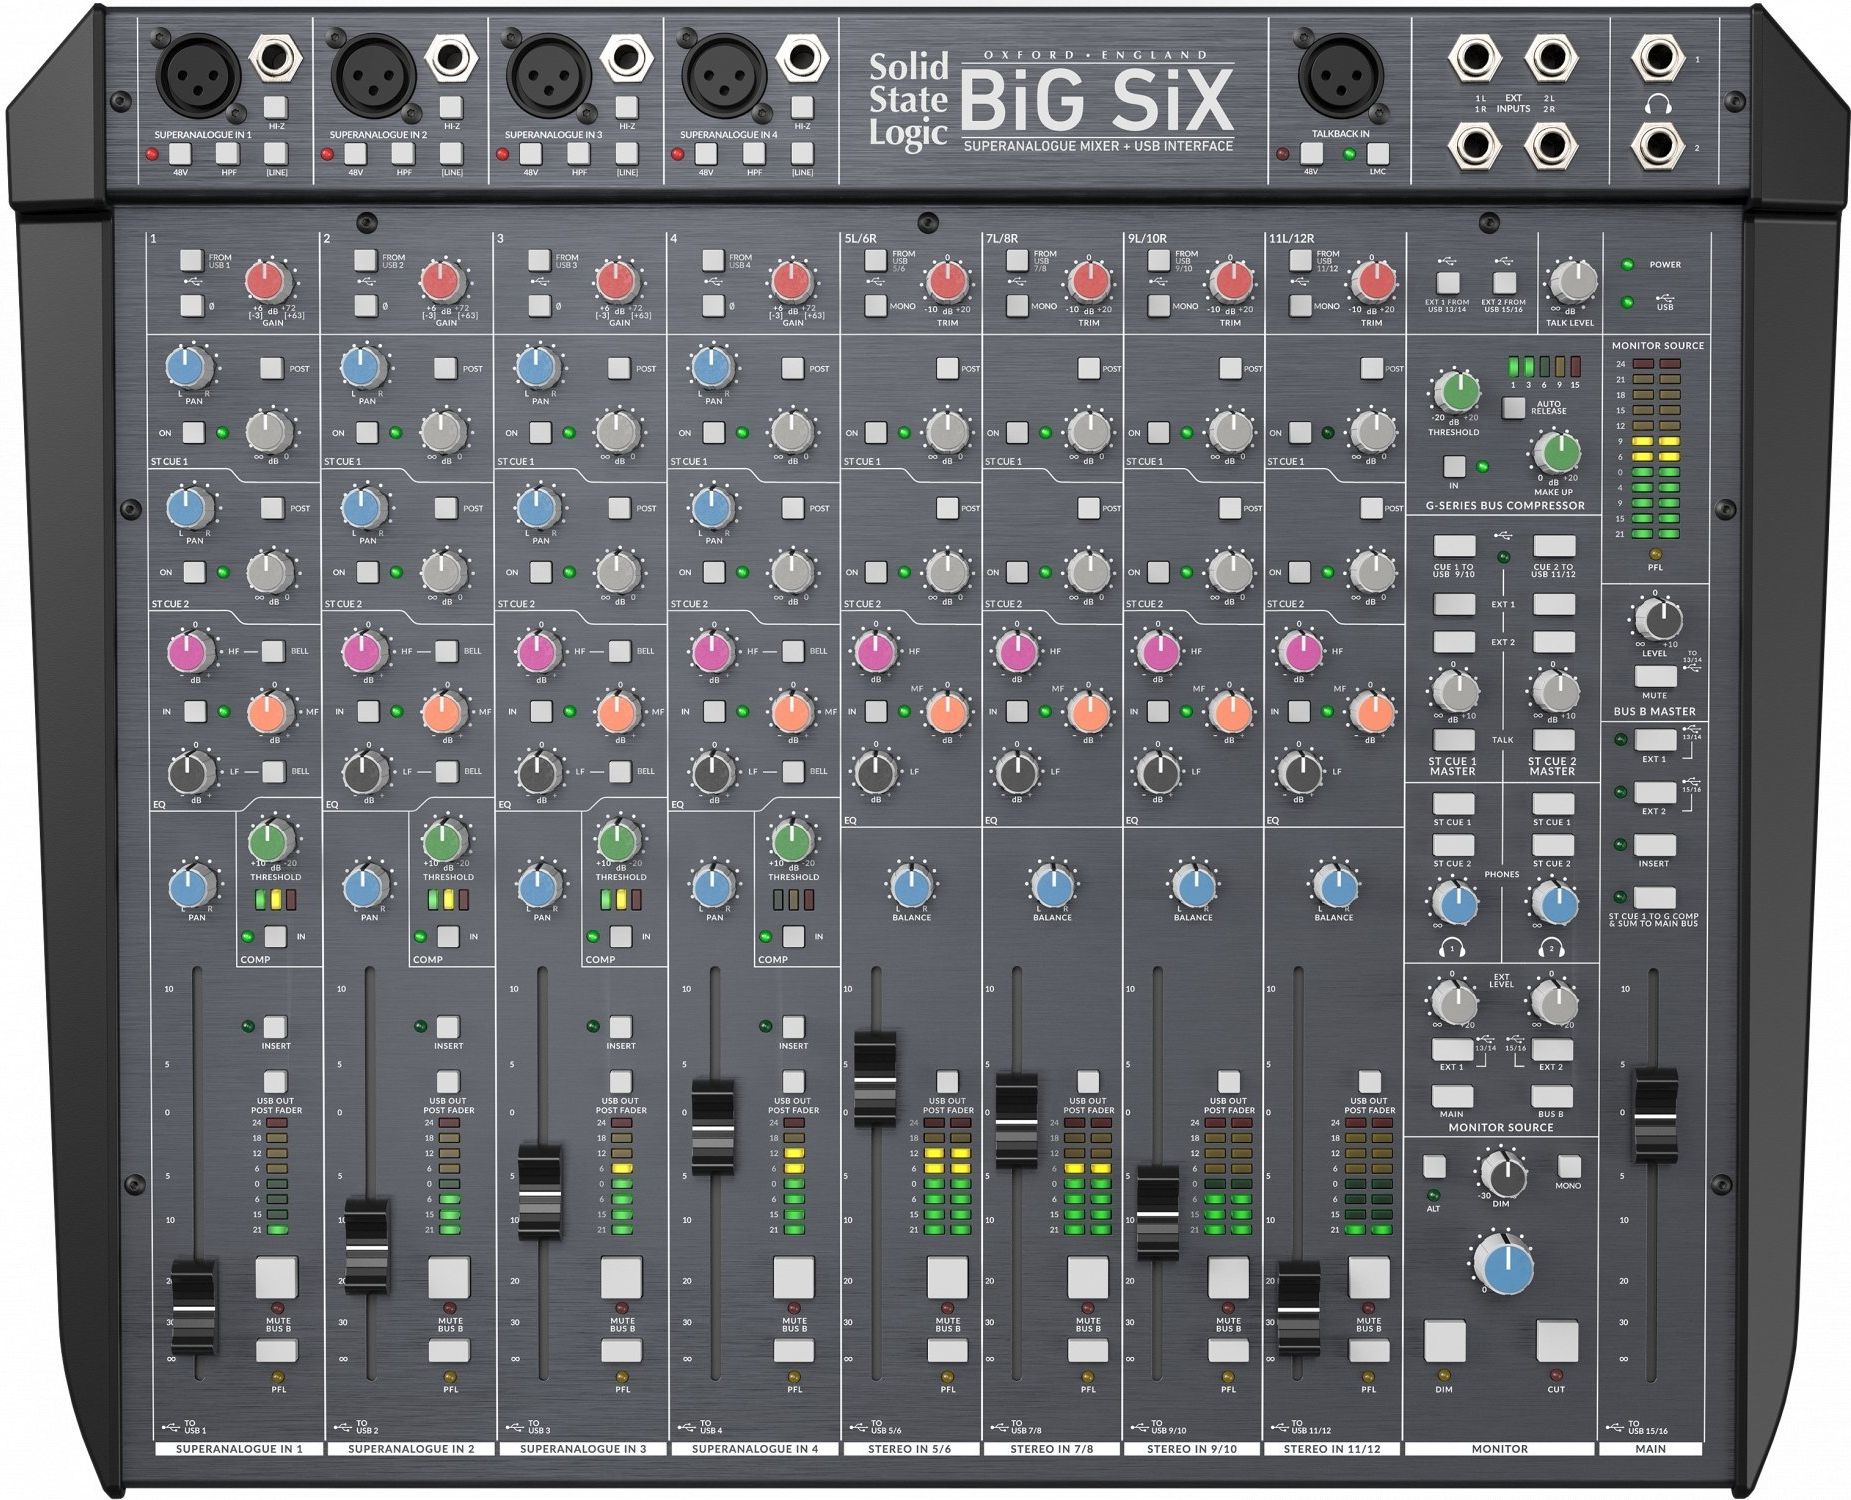Click the large Mute button on channel 1
Screen dimensions: 1851x1500
(276, 1277)
